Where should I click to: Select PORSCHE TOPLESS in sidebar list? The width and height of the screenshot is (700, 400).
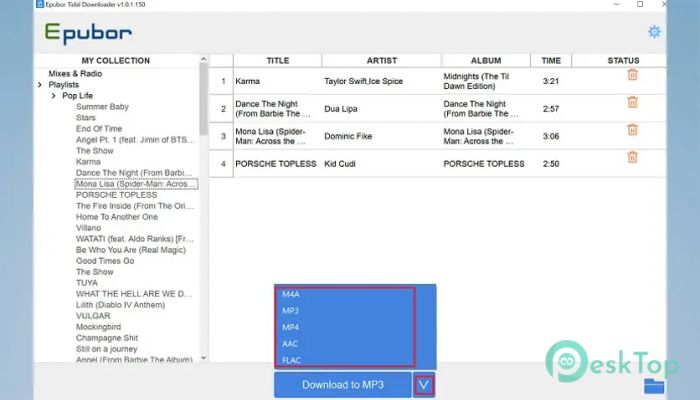click(x=117, y=195)
